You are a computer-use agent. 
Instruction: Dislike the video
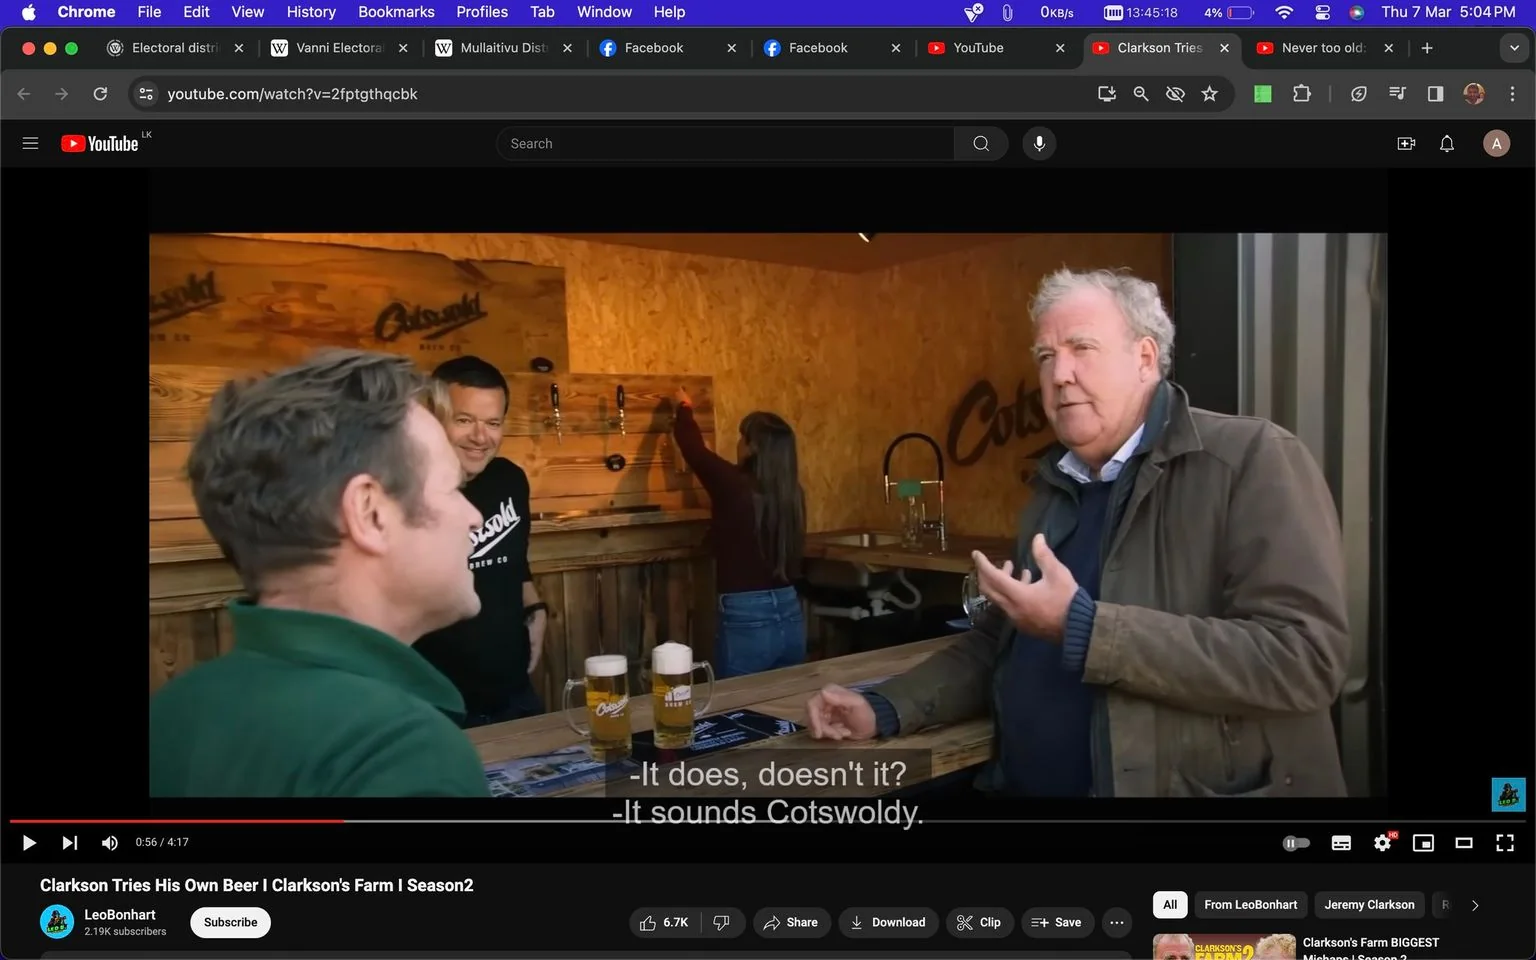[722, 922]
